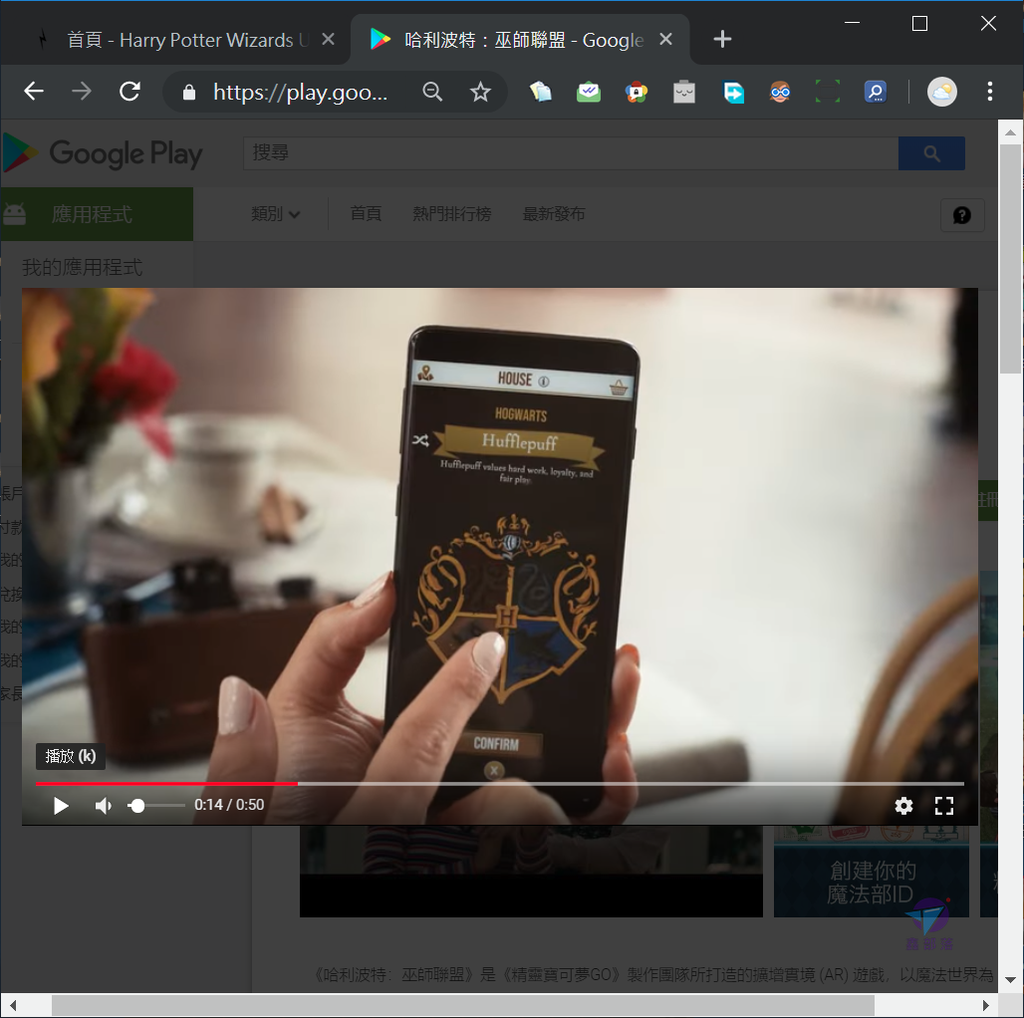Seek on the video progress bar

[500, 782]
